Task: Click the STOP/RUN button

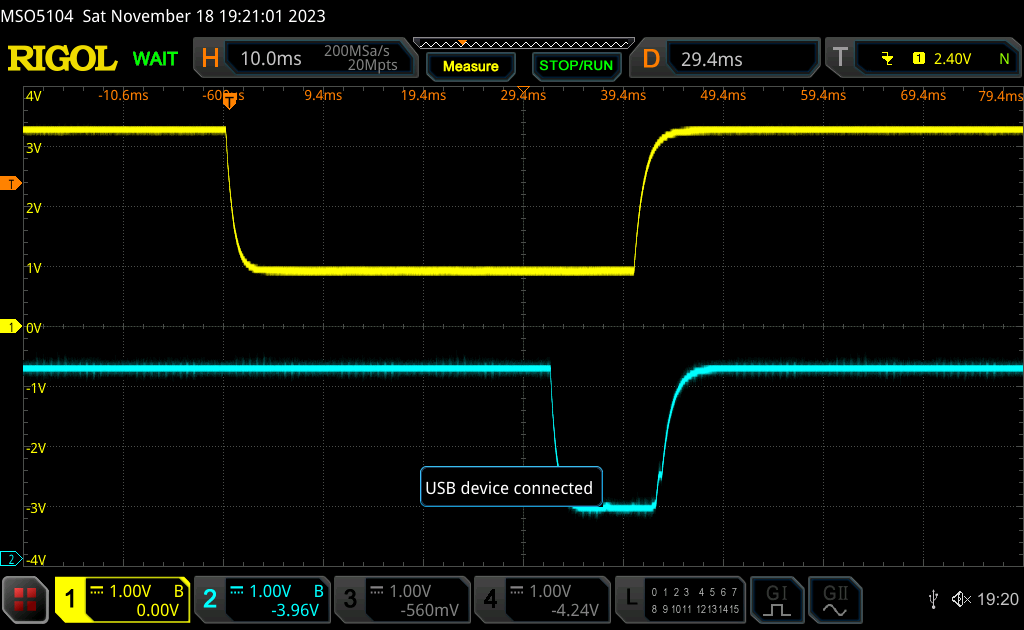Action: point(576,66)
